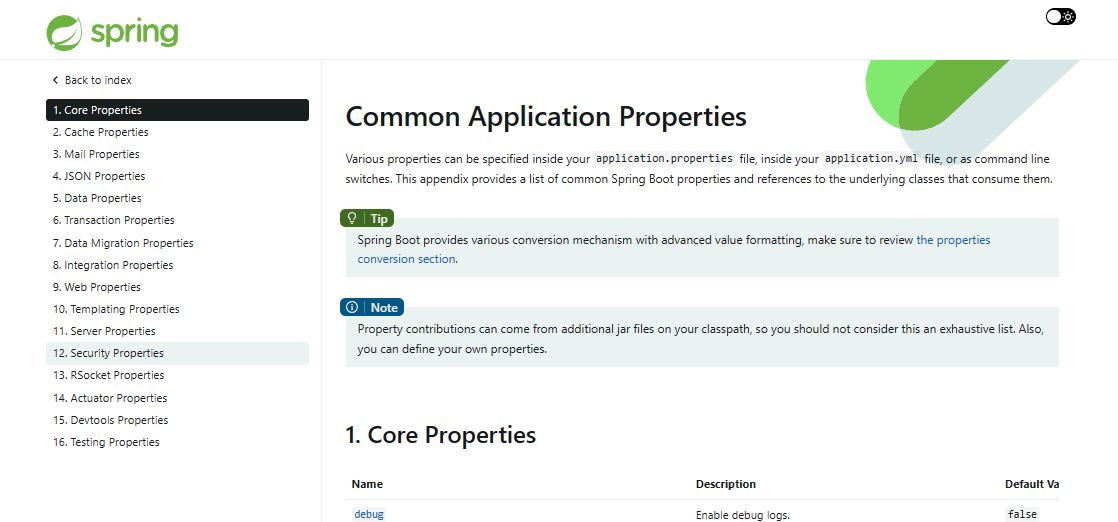Image resolution: width=1118 pixels, height=522 pixels.
Task: Click the Back to index chevron
Action: coord(55,80)
